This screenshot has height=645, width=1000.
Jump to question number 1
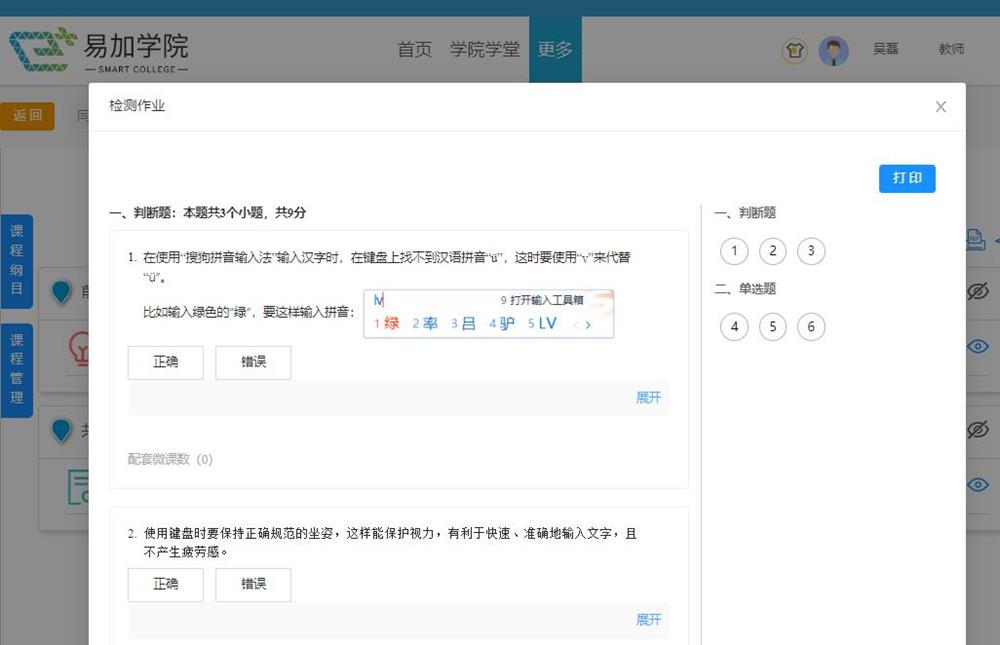[x=734, y=251]
